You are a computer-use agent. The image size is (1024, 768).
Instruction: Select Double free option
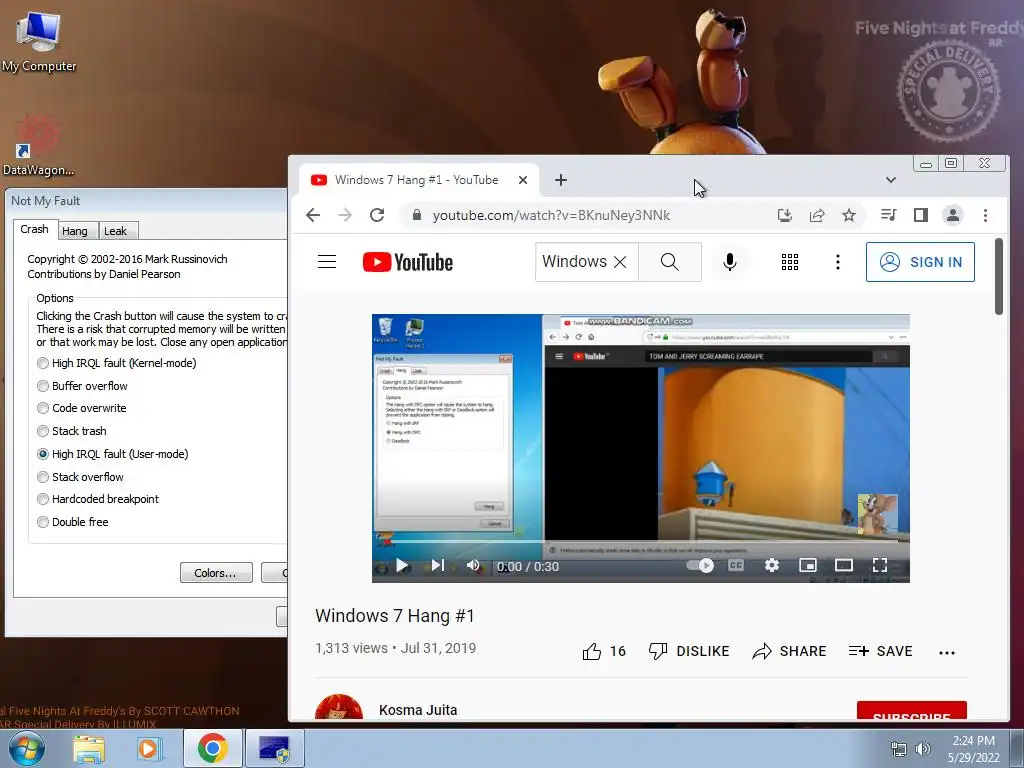(x=72, y=522)
